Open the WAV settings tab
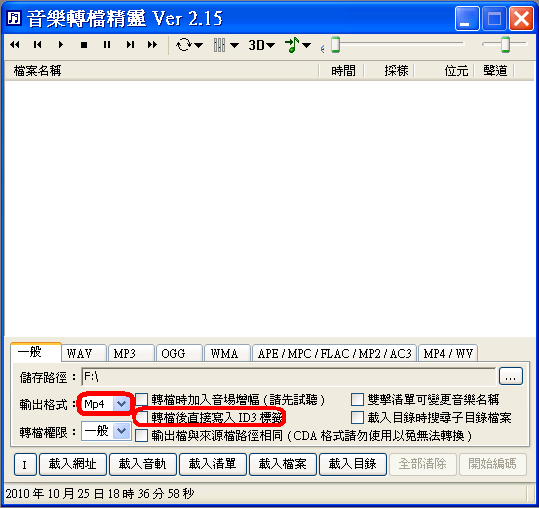 (x=84, y=353)
